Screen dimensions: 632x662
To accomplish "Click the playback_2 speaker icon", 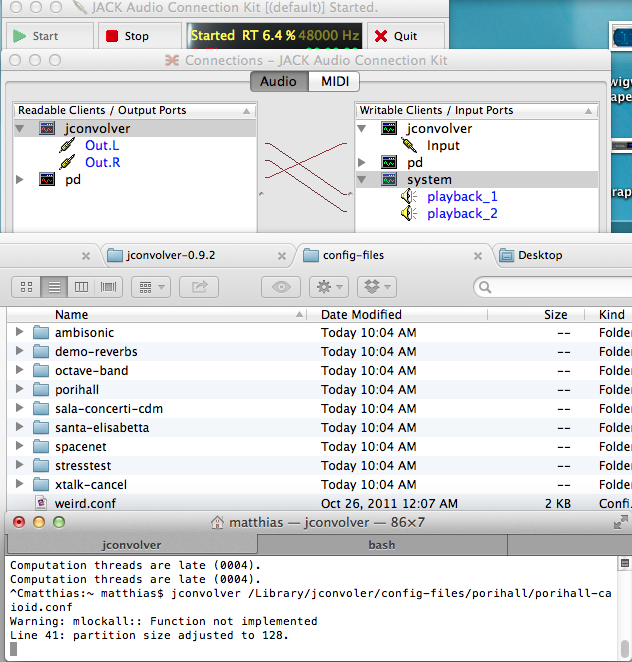I will tap(409, 213).
